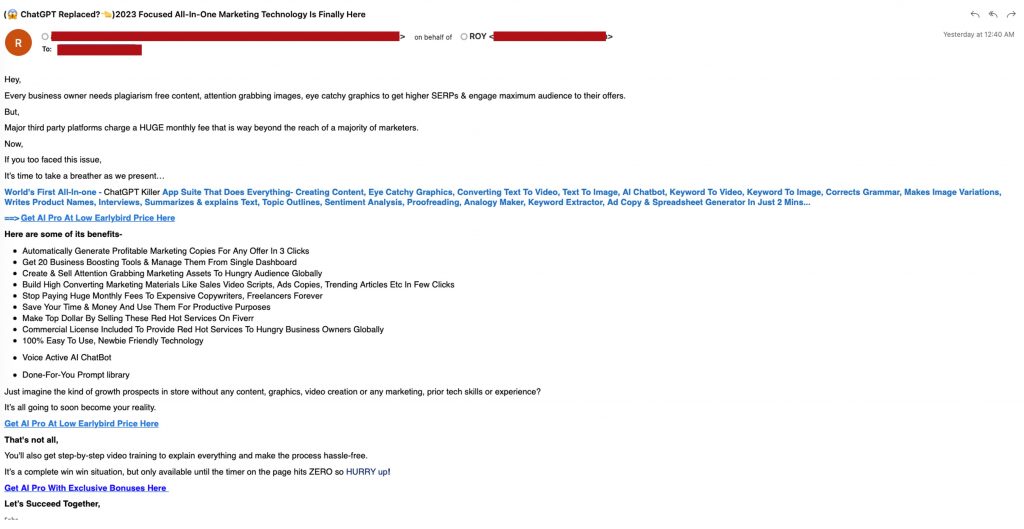Click the shocked-face emoji in the subject

(14, 13)
